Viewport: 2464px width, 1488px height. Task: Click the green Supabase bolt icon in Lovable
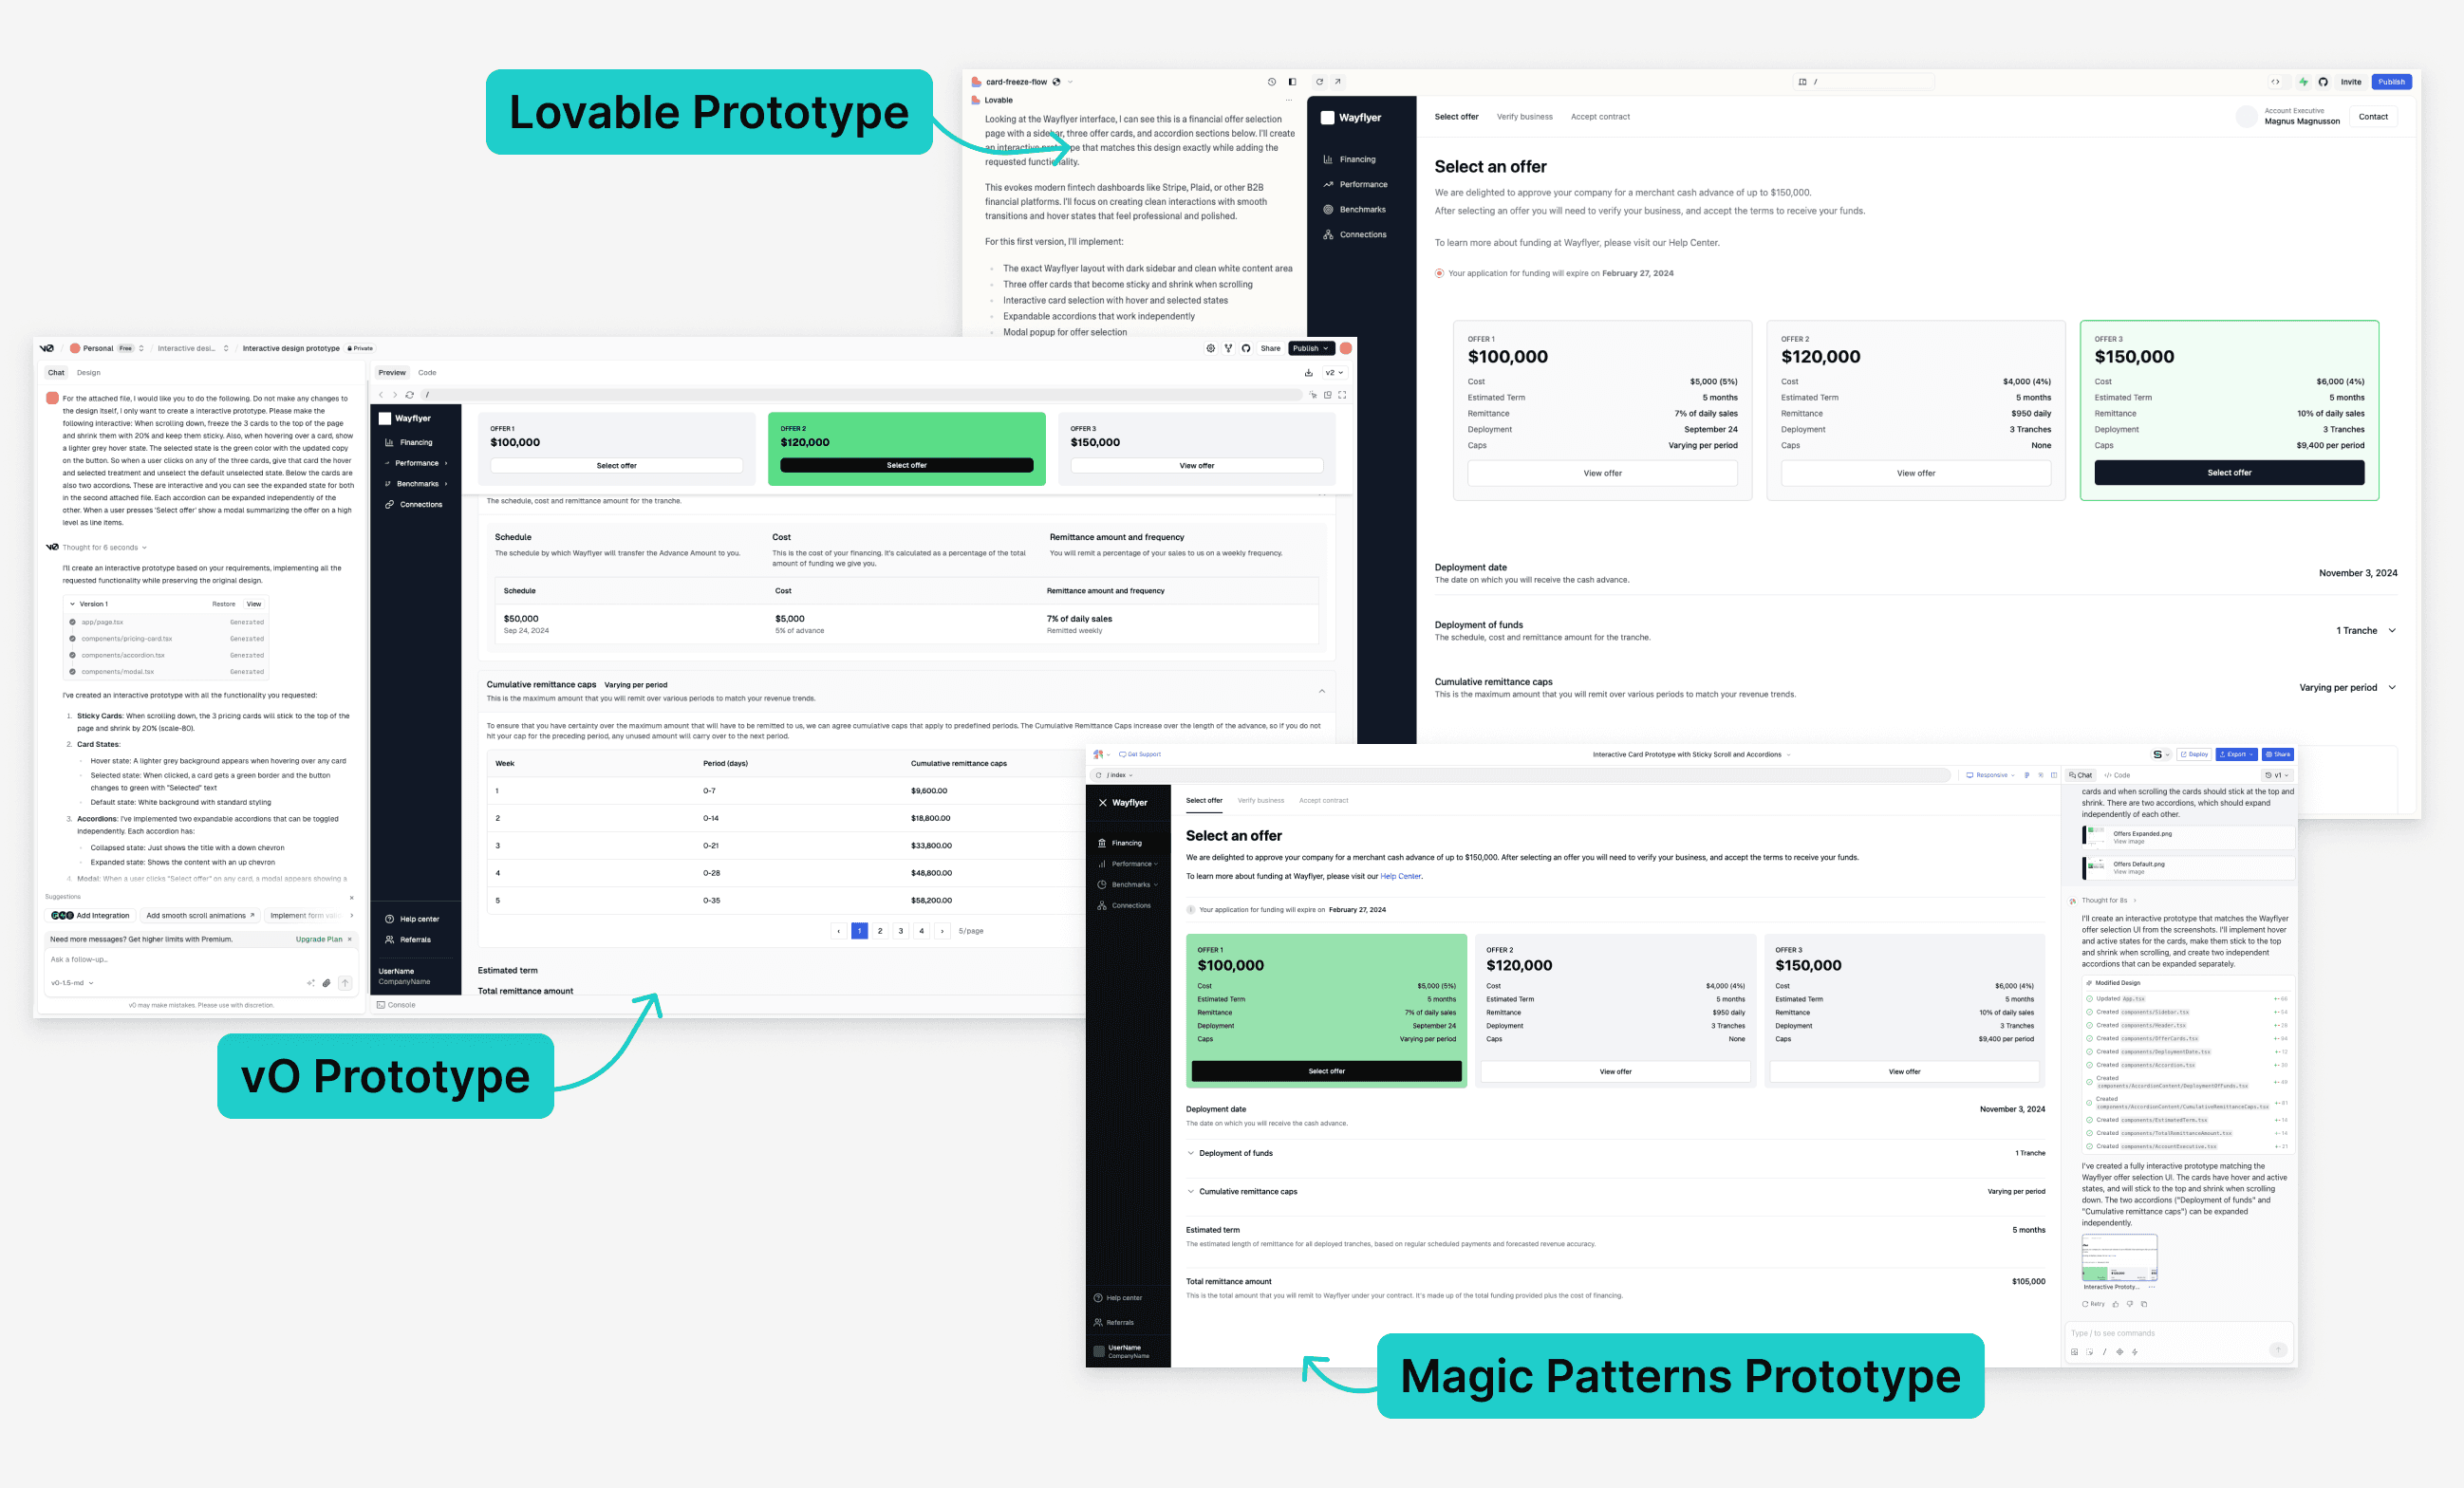pos(2304,82)
